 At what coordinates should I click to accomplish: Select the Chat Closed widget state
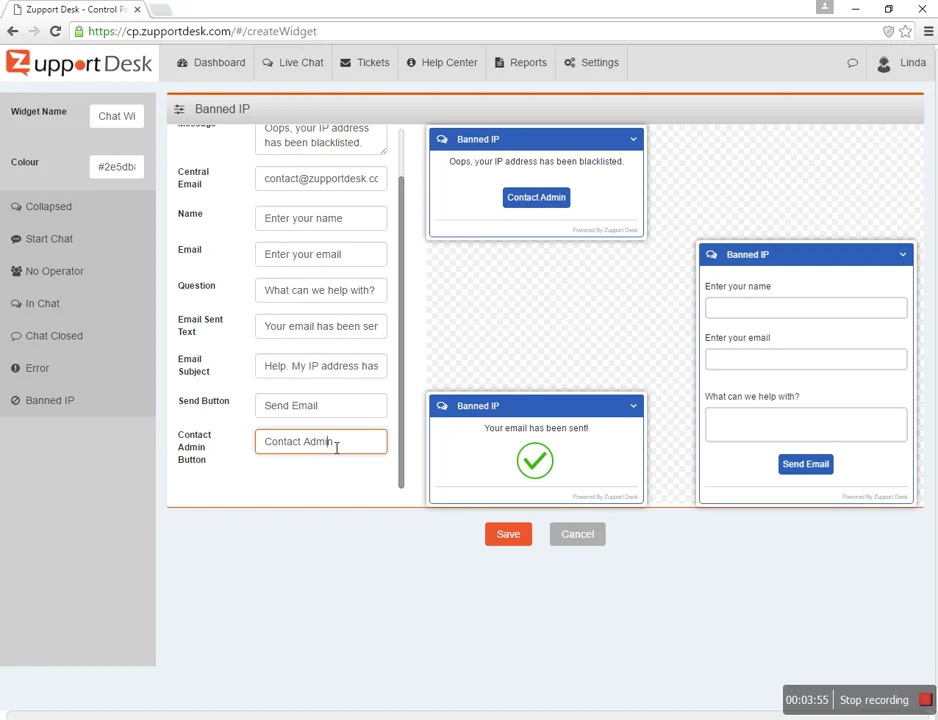point(47,336)
